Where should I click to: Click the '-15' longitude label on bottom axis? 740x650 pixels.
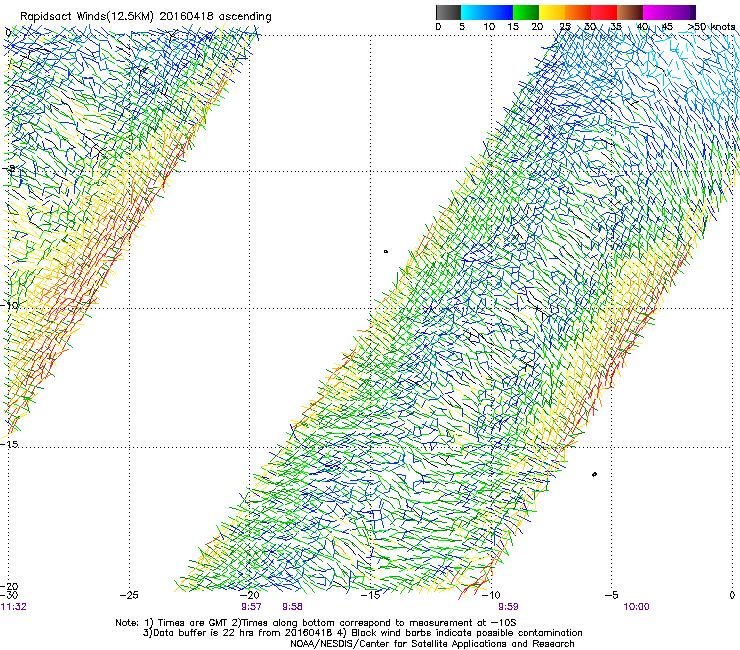[x=370, y=595]
